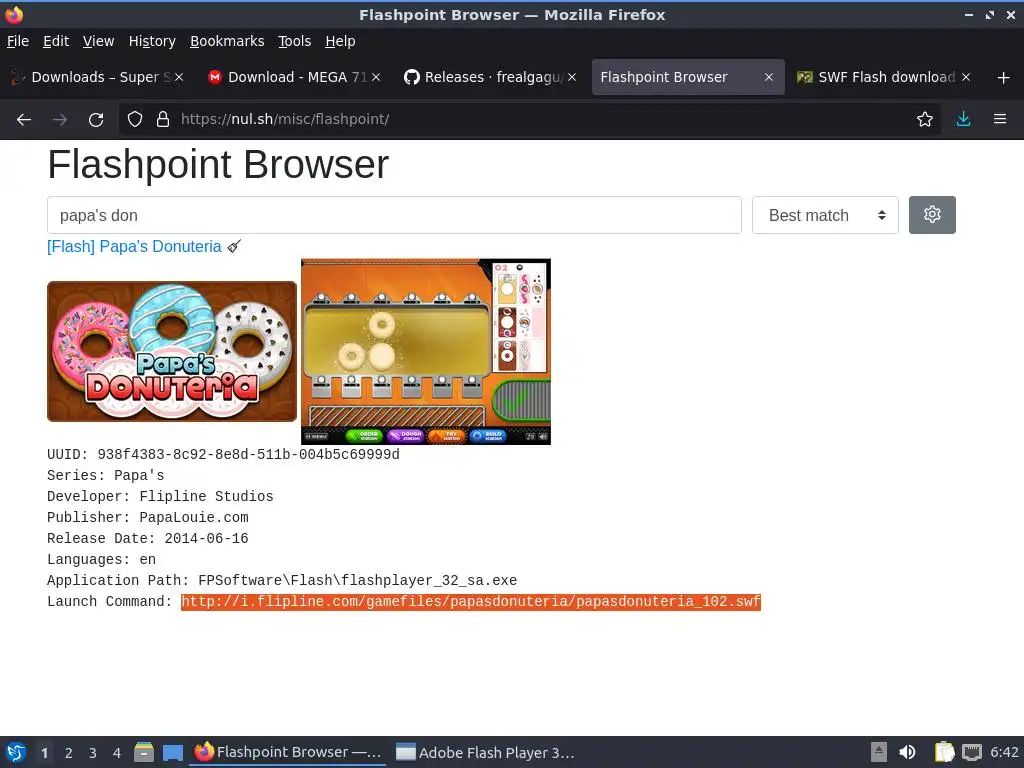Bookmark this page with the star
The height and width of the screenshot is (768, 1024).
pos(925,119)
